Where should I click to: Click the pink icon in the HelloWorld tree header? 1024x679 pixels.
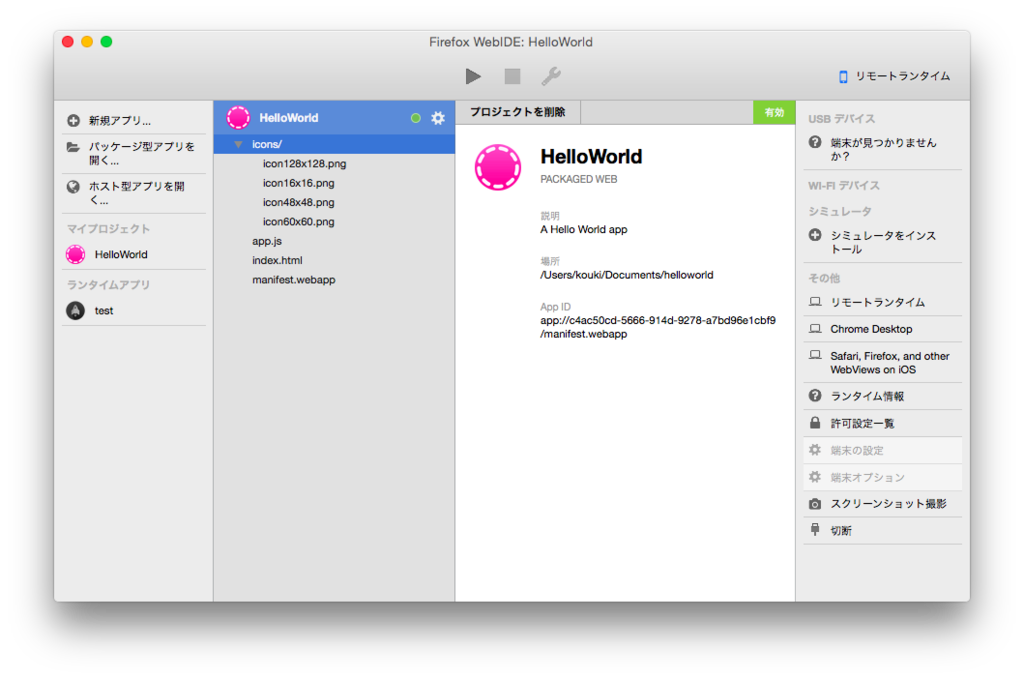tap(238, 118)
